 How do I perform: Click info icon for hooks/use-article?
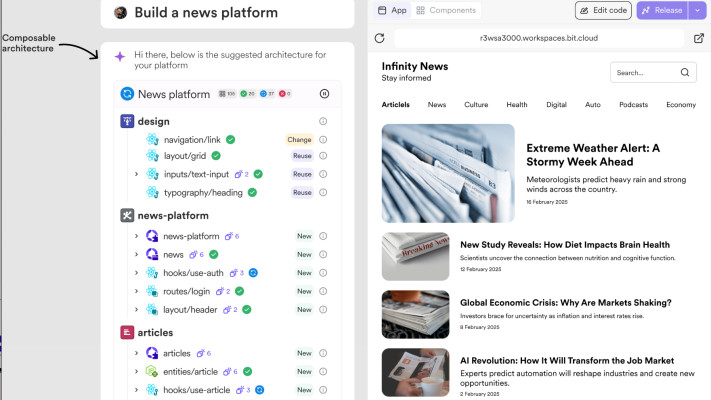[323, 390]
